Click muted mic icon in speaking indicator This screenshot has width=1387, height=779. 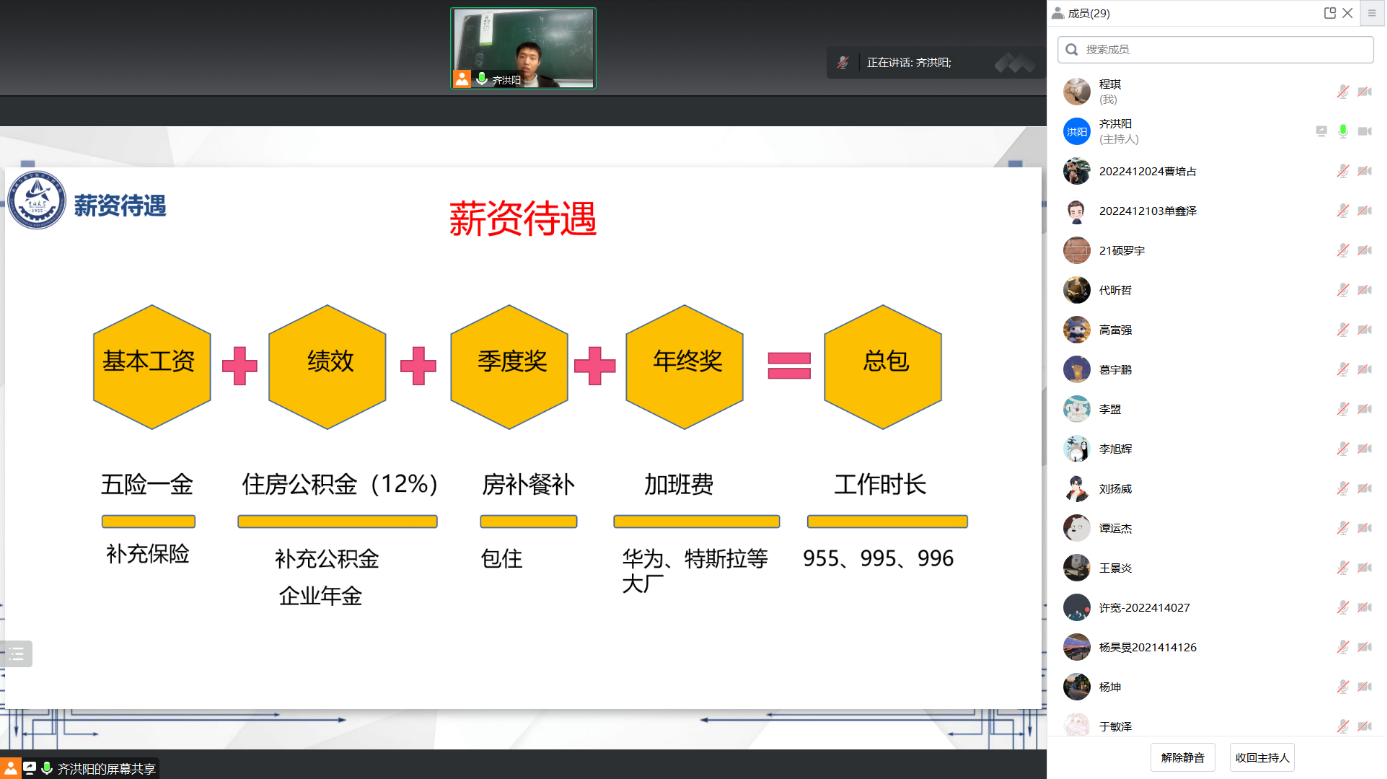click(843, 63)
